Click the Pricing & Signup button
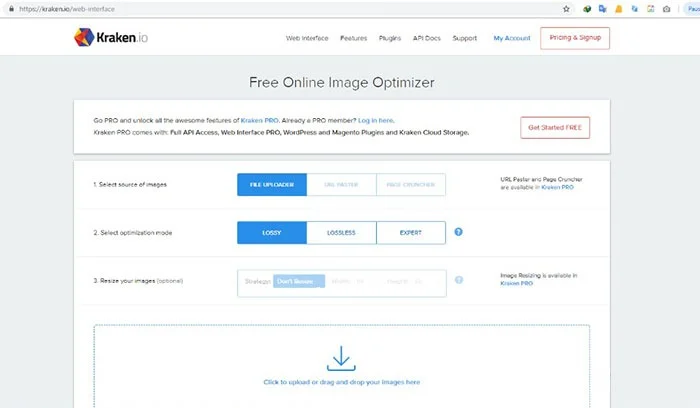Viewport: 700px width, 408px height. (575, 38)
